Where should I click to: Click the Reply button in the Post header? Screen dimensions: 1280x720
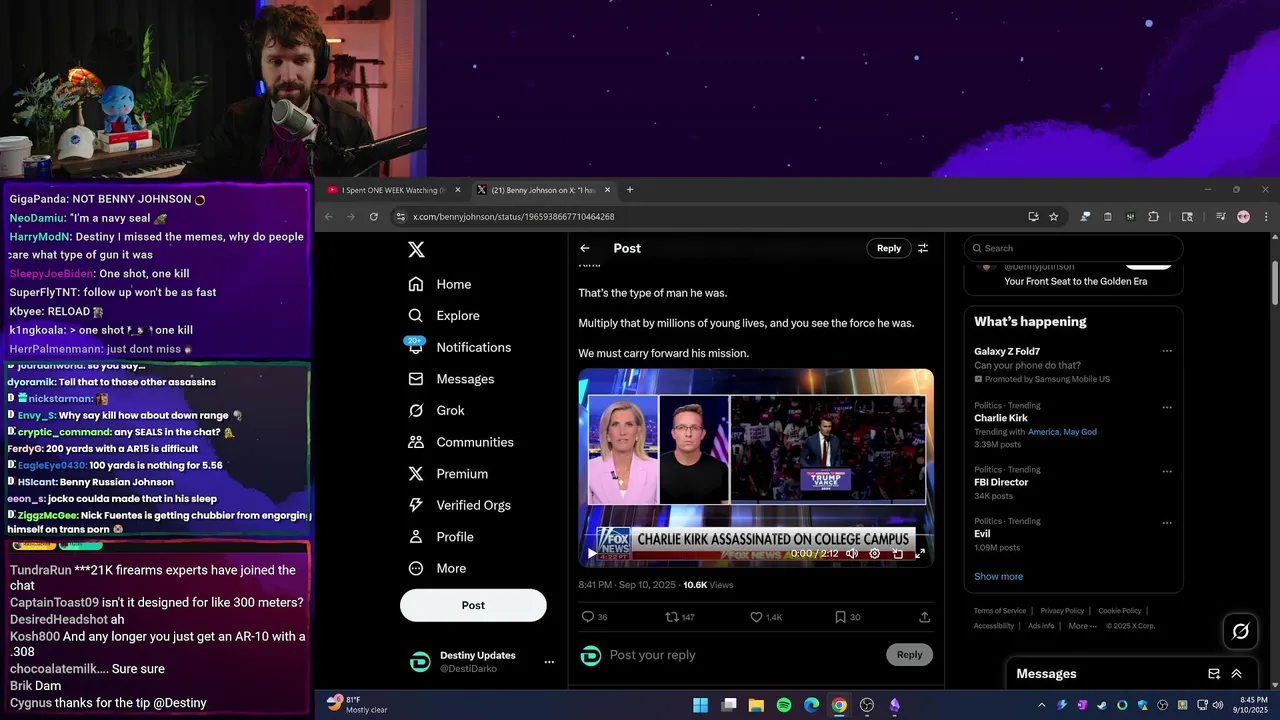[x=889, y=248]
